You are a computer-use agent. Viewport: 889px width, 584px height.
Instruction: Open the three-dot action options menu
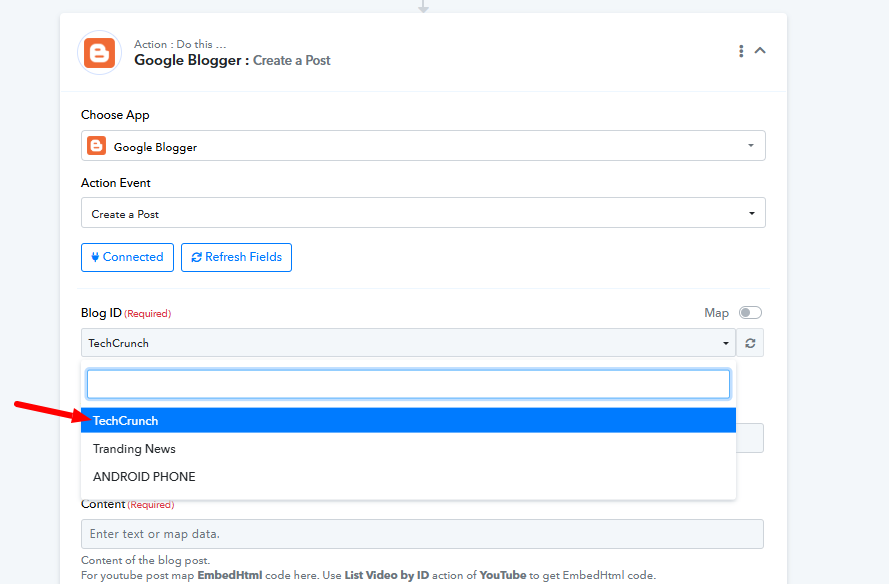[741, 51]
